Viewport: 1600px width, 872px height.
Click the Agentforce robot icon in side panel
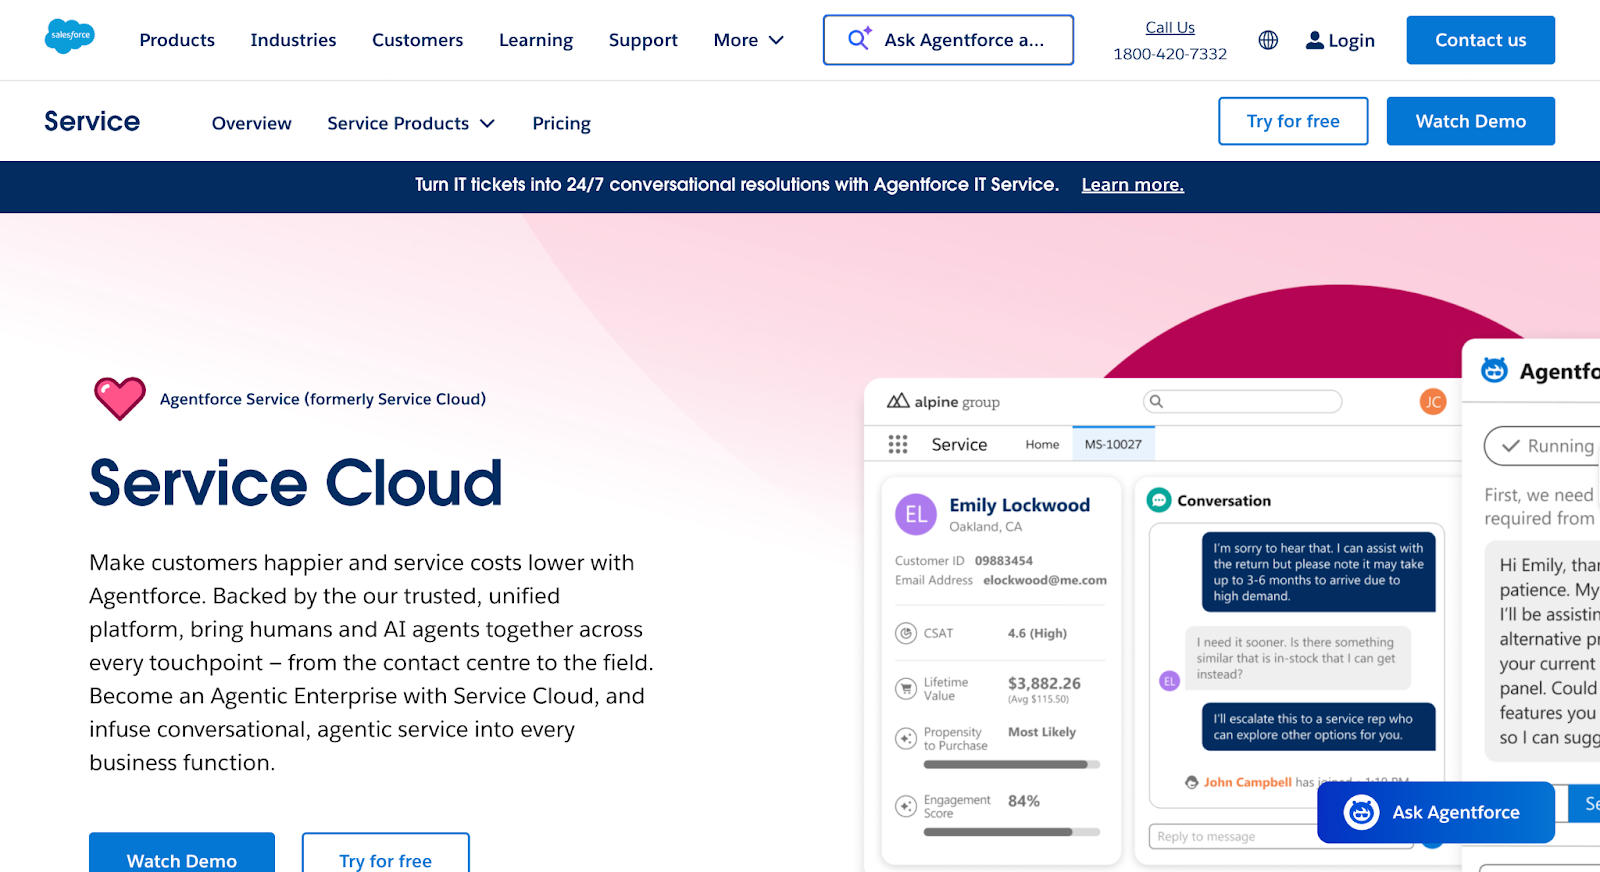(x=1494, y=370)
